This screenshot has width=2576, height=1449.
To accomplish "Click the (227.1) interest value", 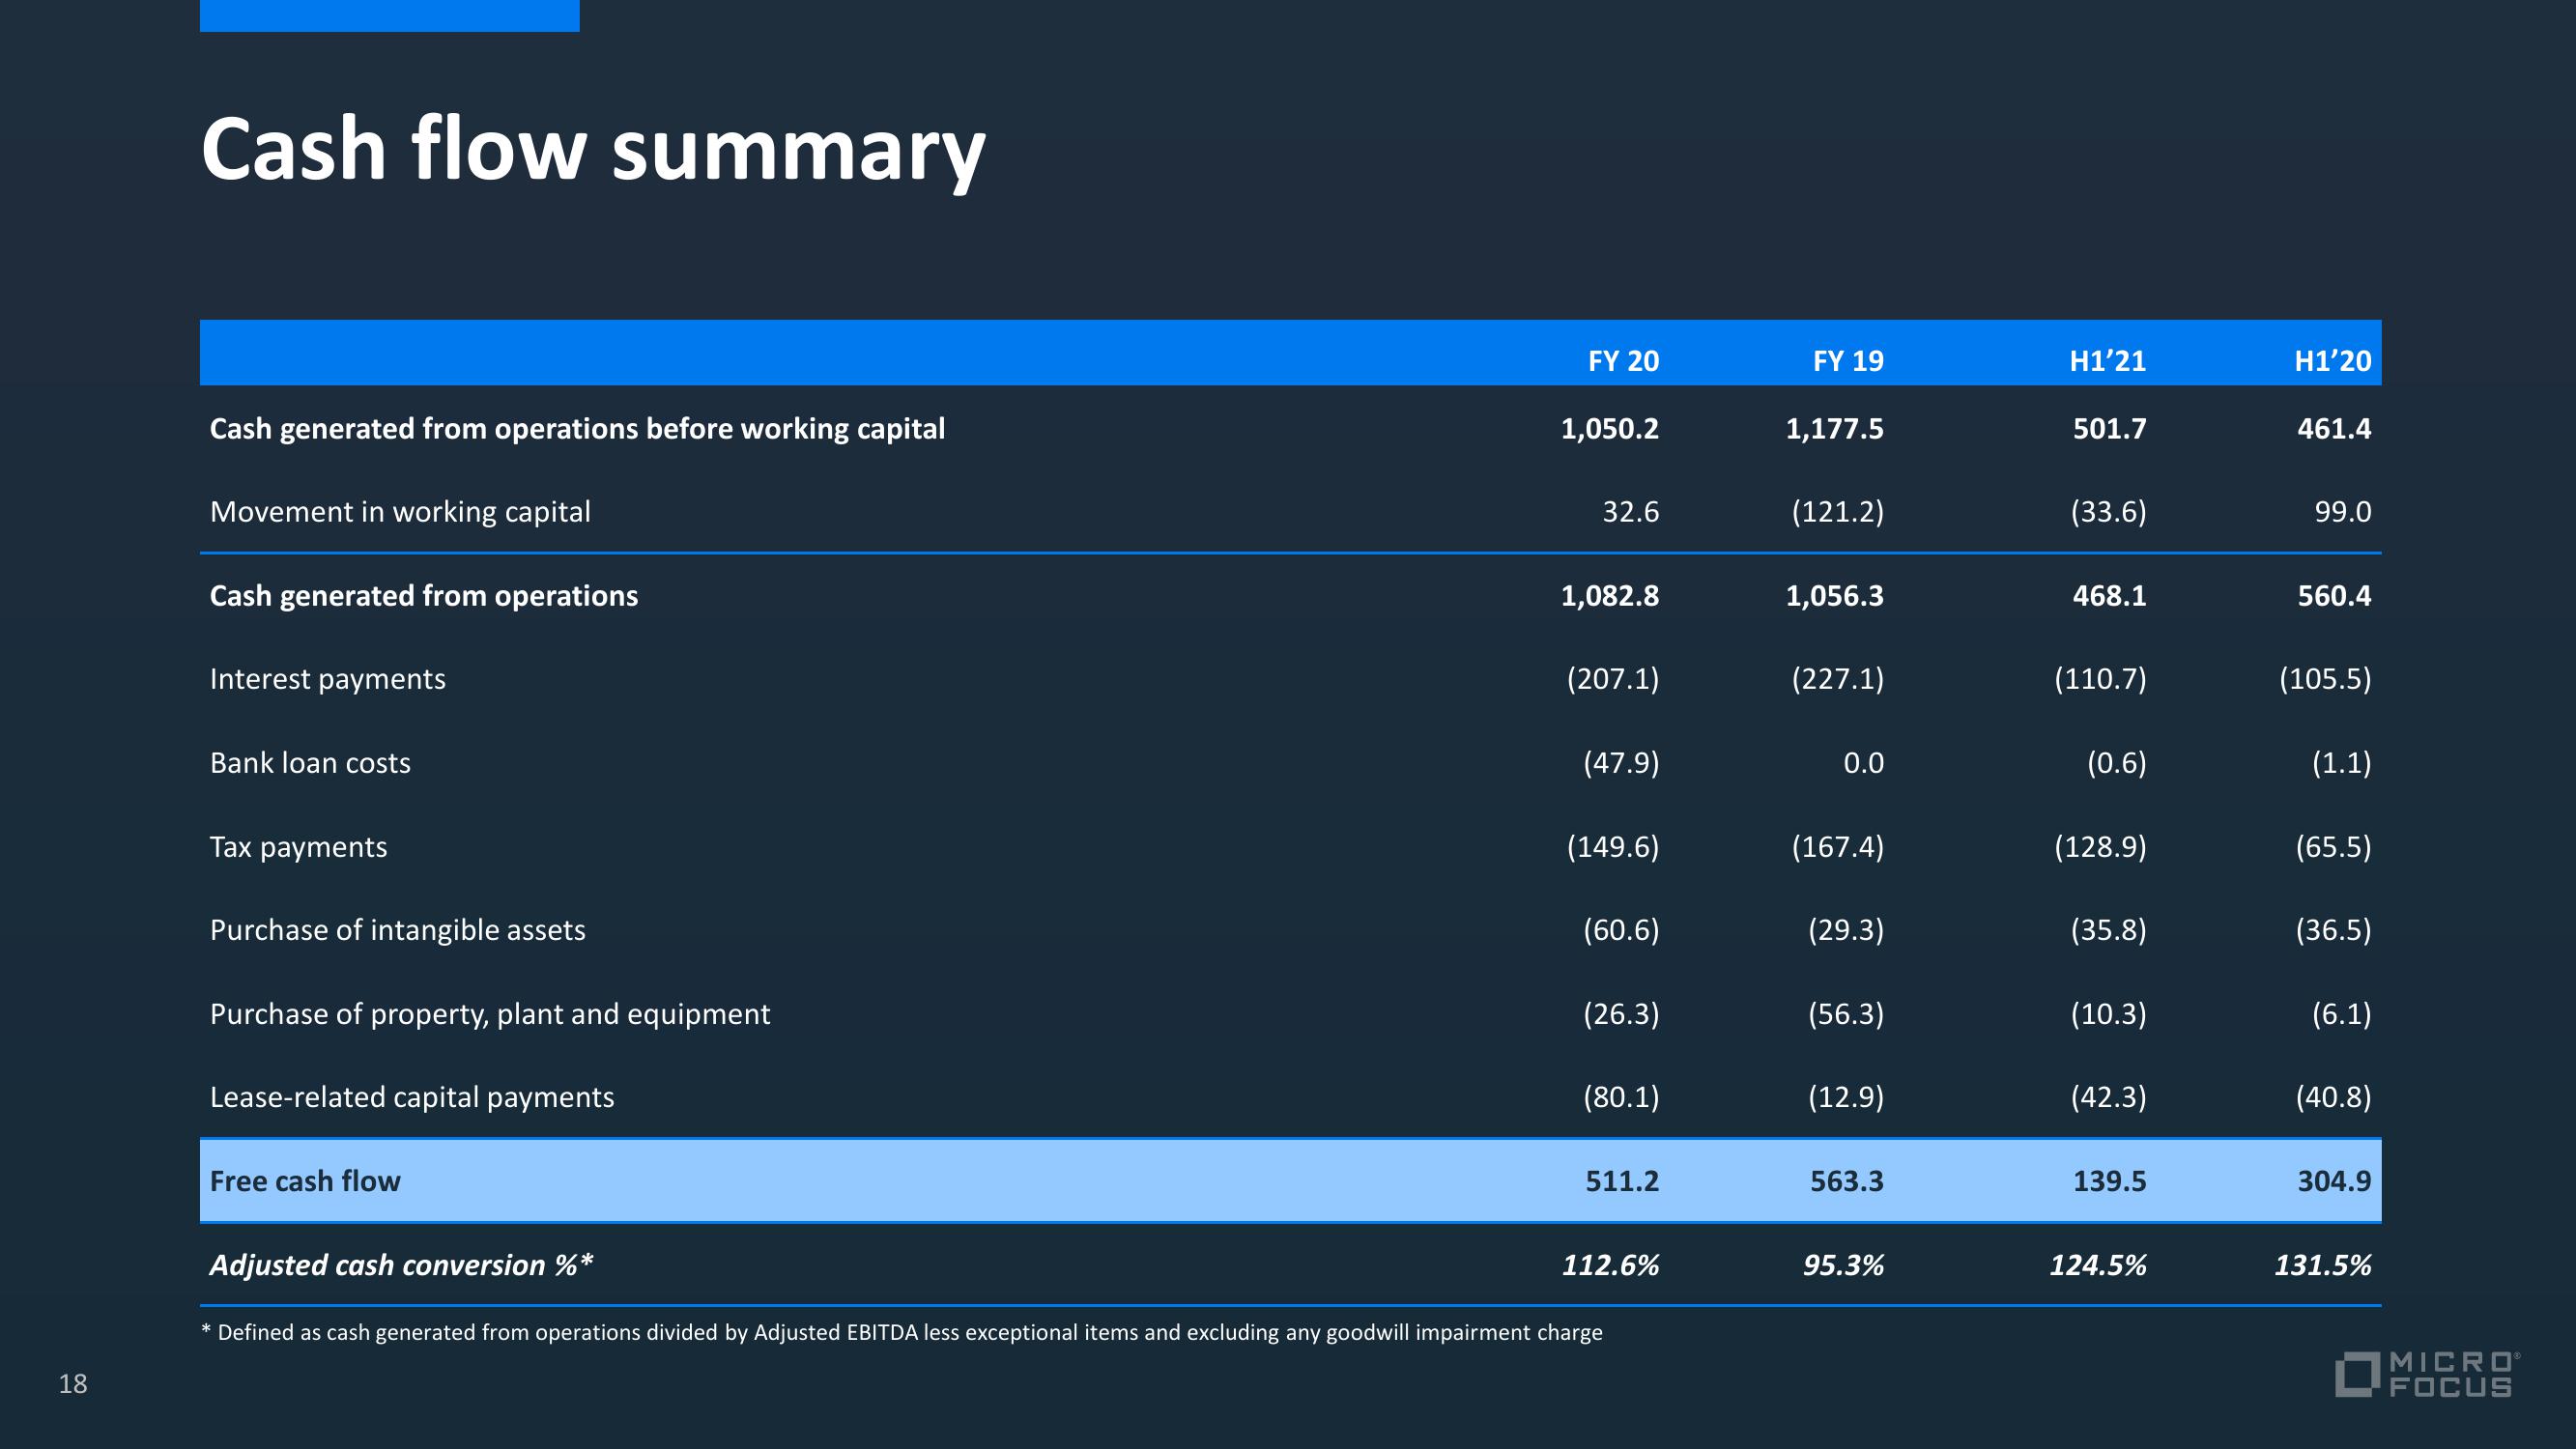I will tap(1837, 679).
